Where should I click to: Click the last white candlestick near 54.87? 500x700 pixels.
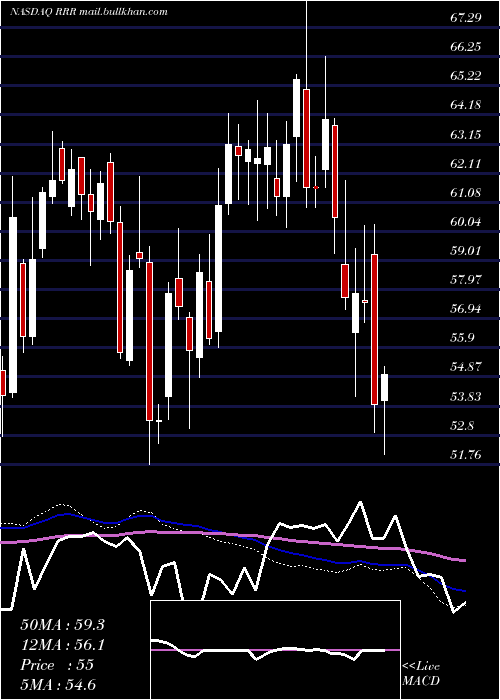[x=384, y=388]
